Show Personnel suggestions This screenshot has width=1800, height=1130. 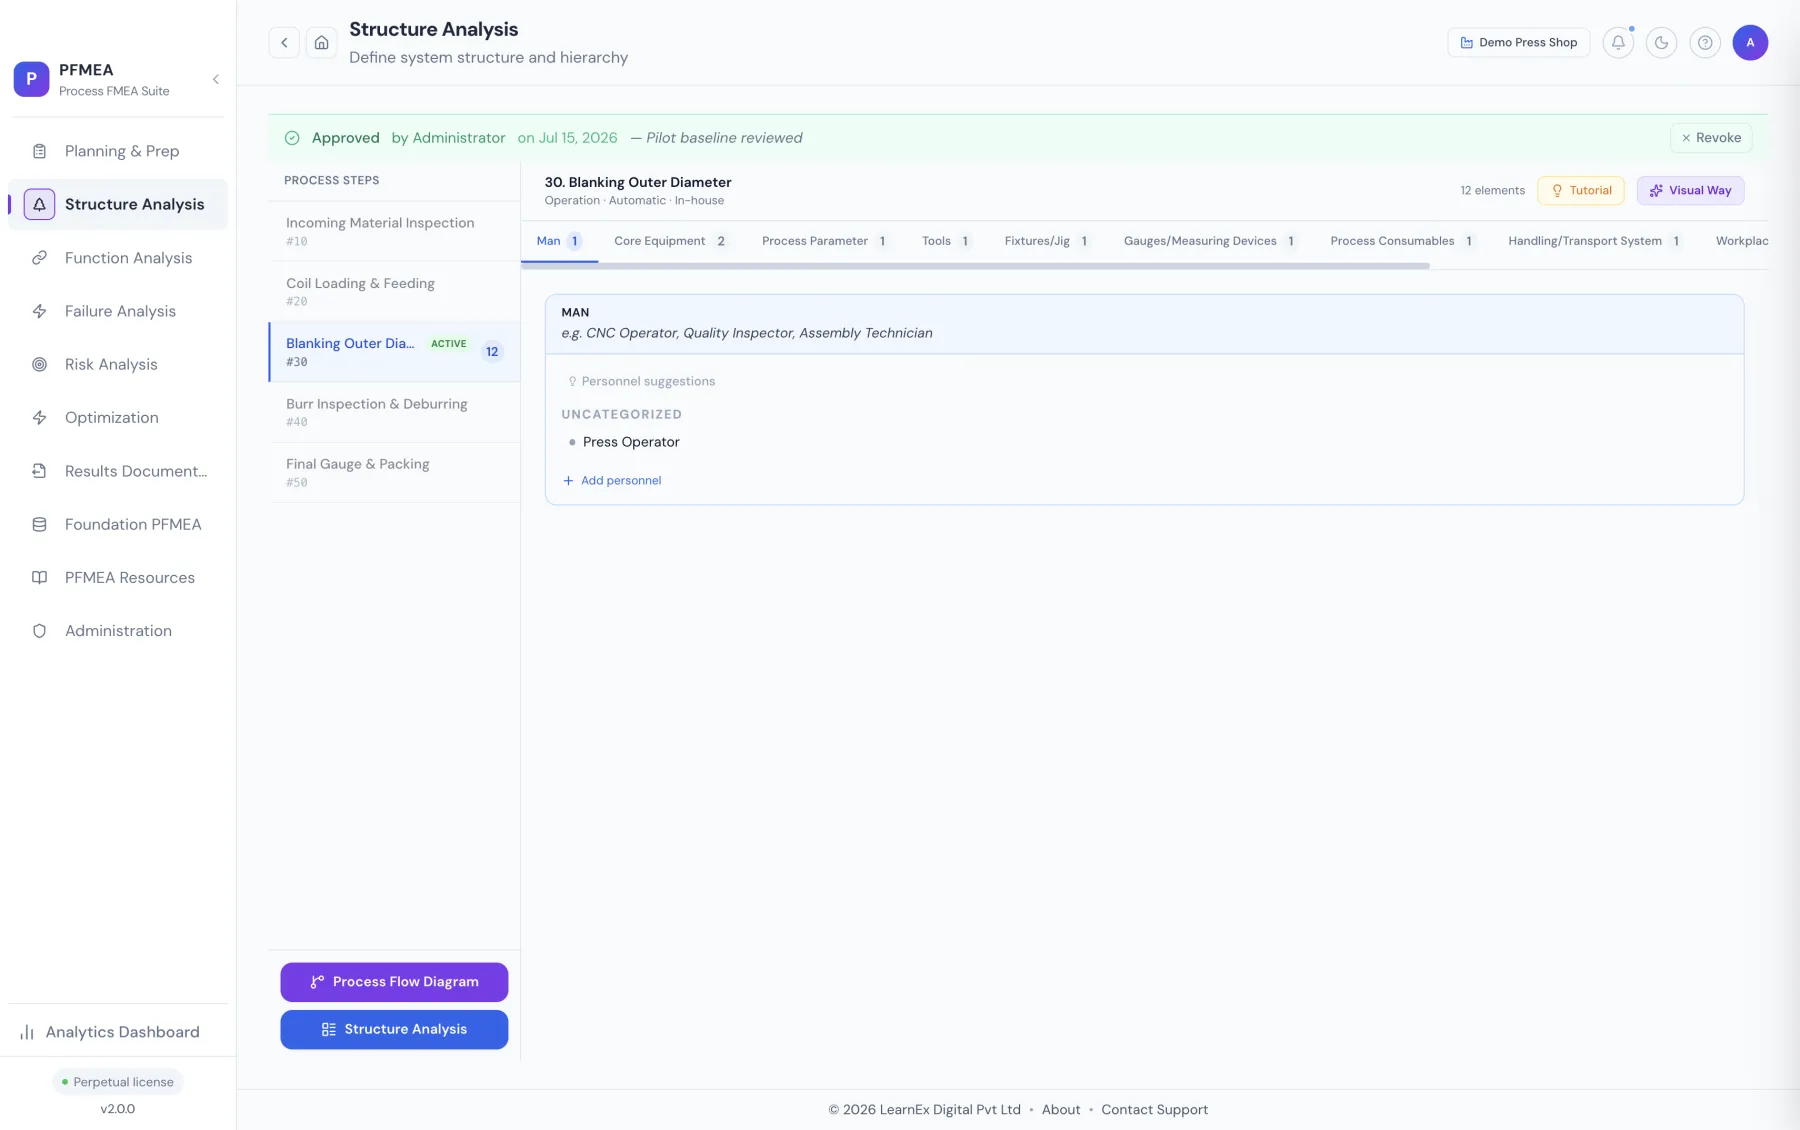[x=641, y=381]
